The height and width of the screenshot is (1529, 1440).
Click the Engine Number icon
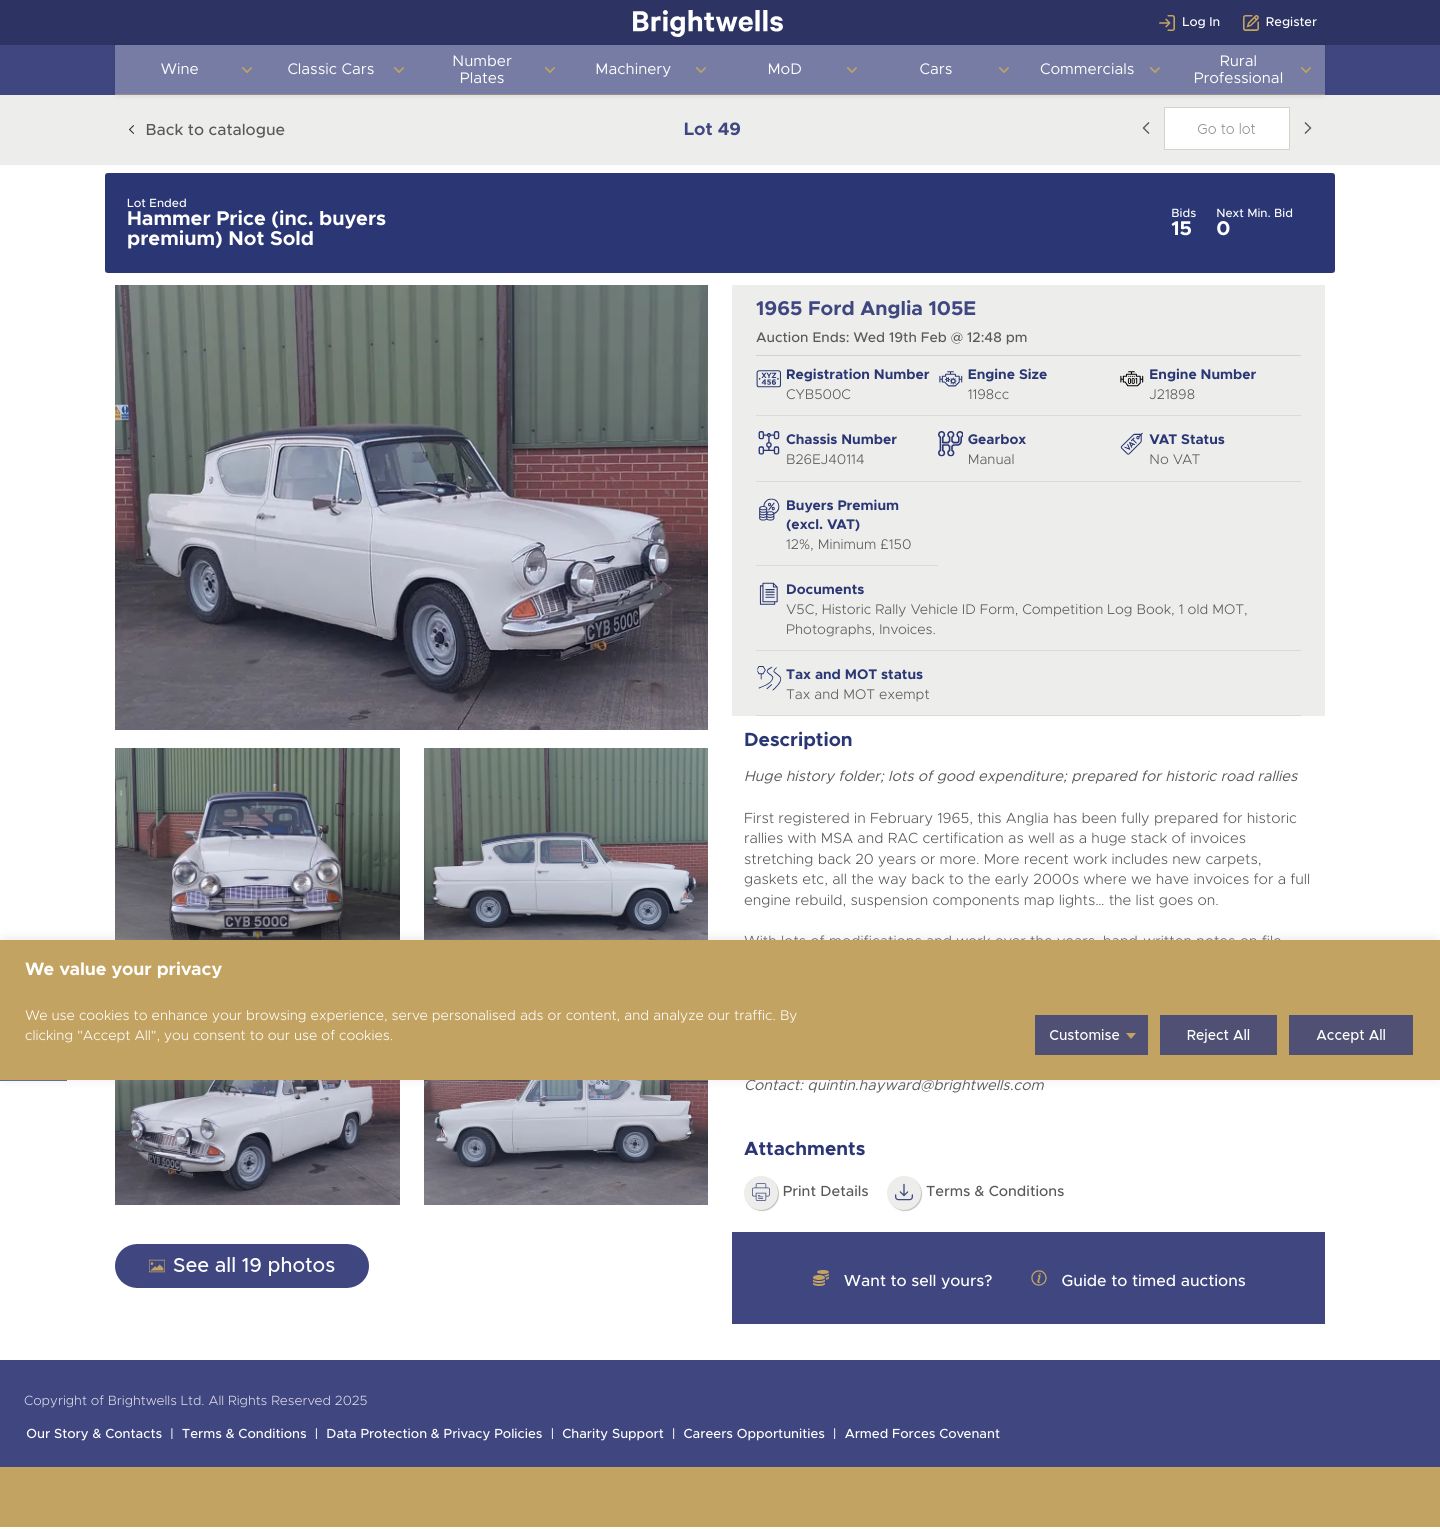coord(1131,378)
